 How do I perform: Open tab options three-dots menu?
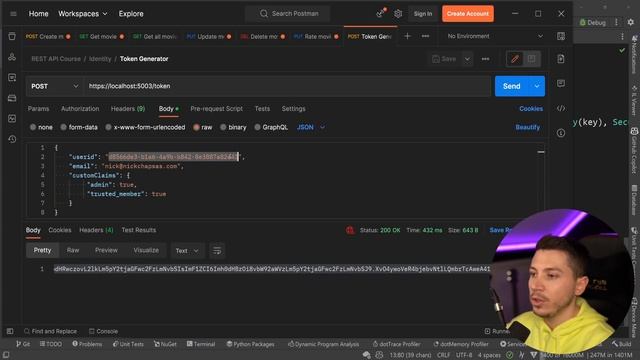click(x=425, y=36)
